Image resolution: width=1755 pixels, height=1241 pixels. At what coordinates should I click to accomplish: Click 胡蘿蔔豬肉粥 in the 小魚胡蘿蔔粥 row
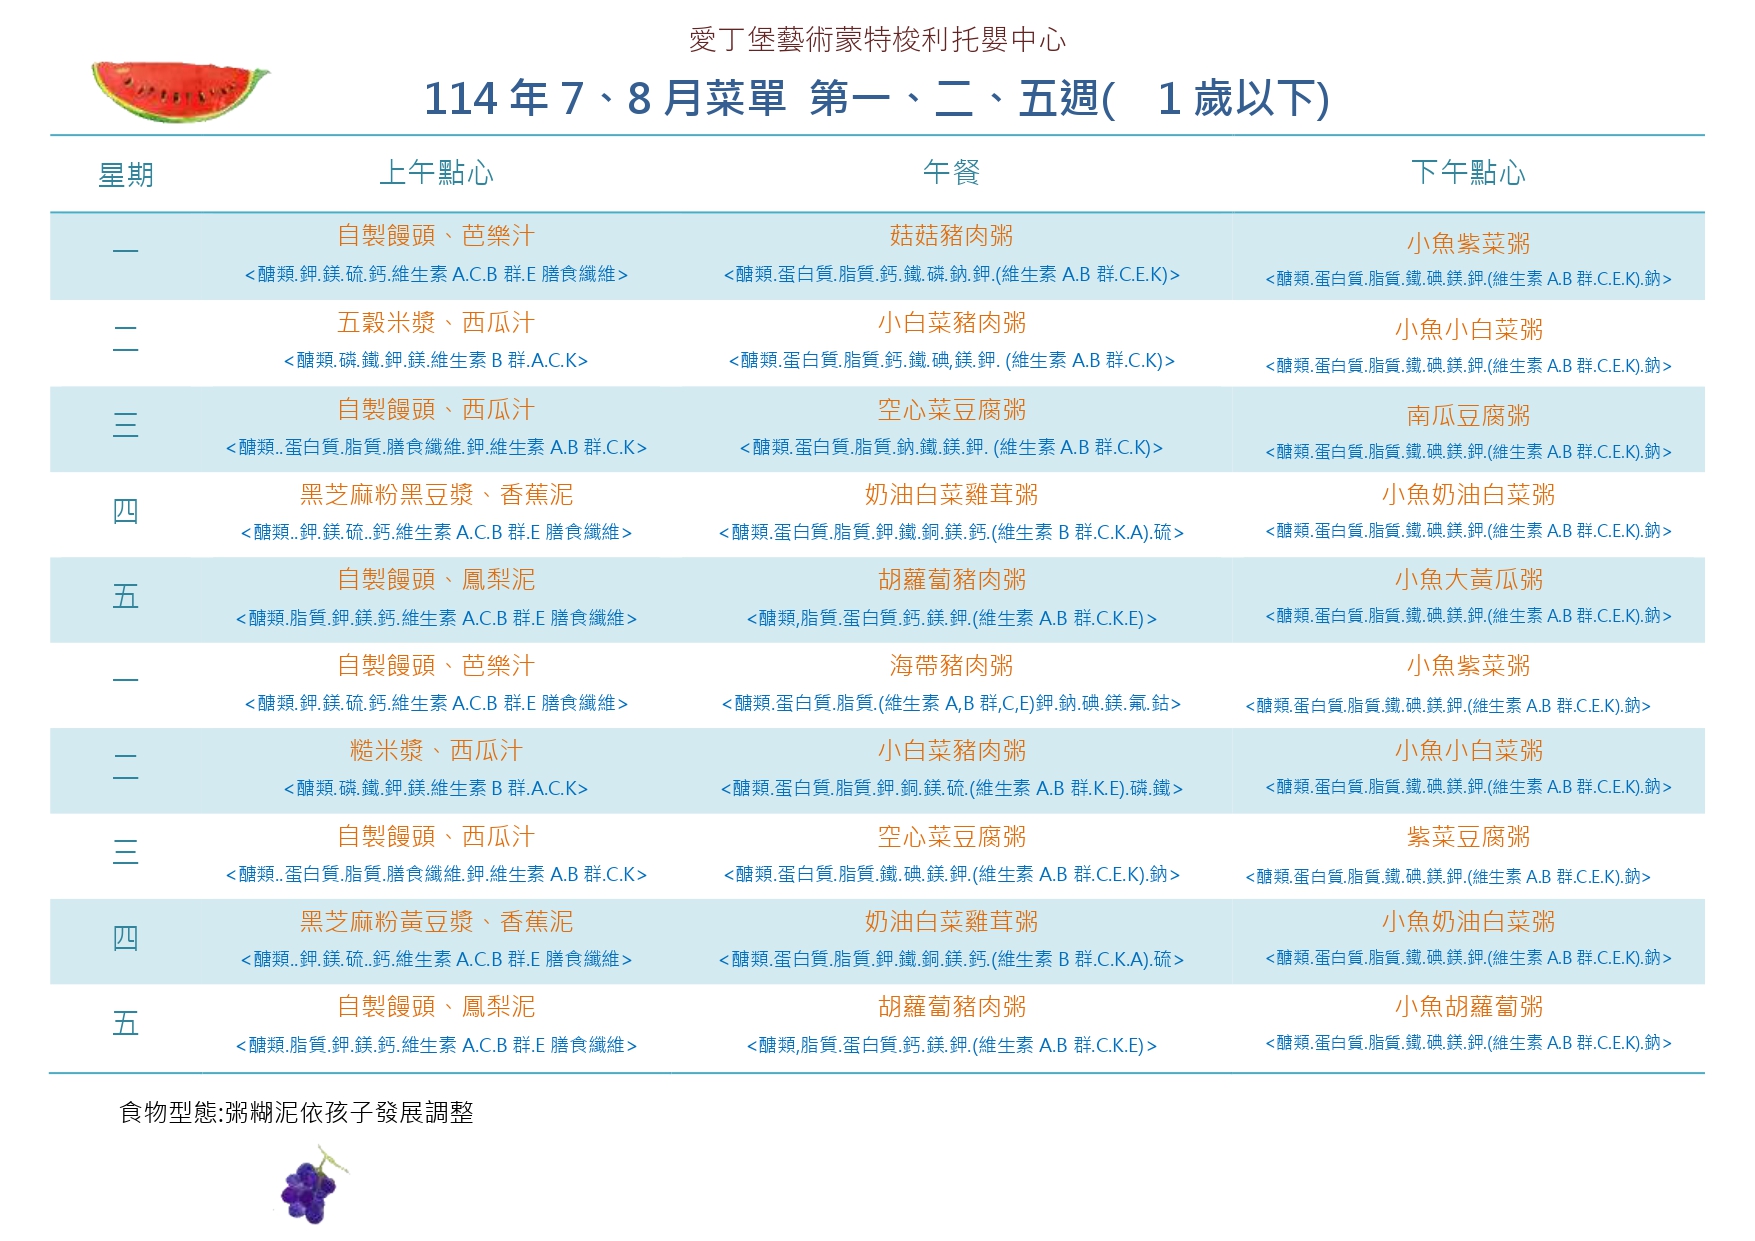[951, 1007]
